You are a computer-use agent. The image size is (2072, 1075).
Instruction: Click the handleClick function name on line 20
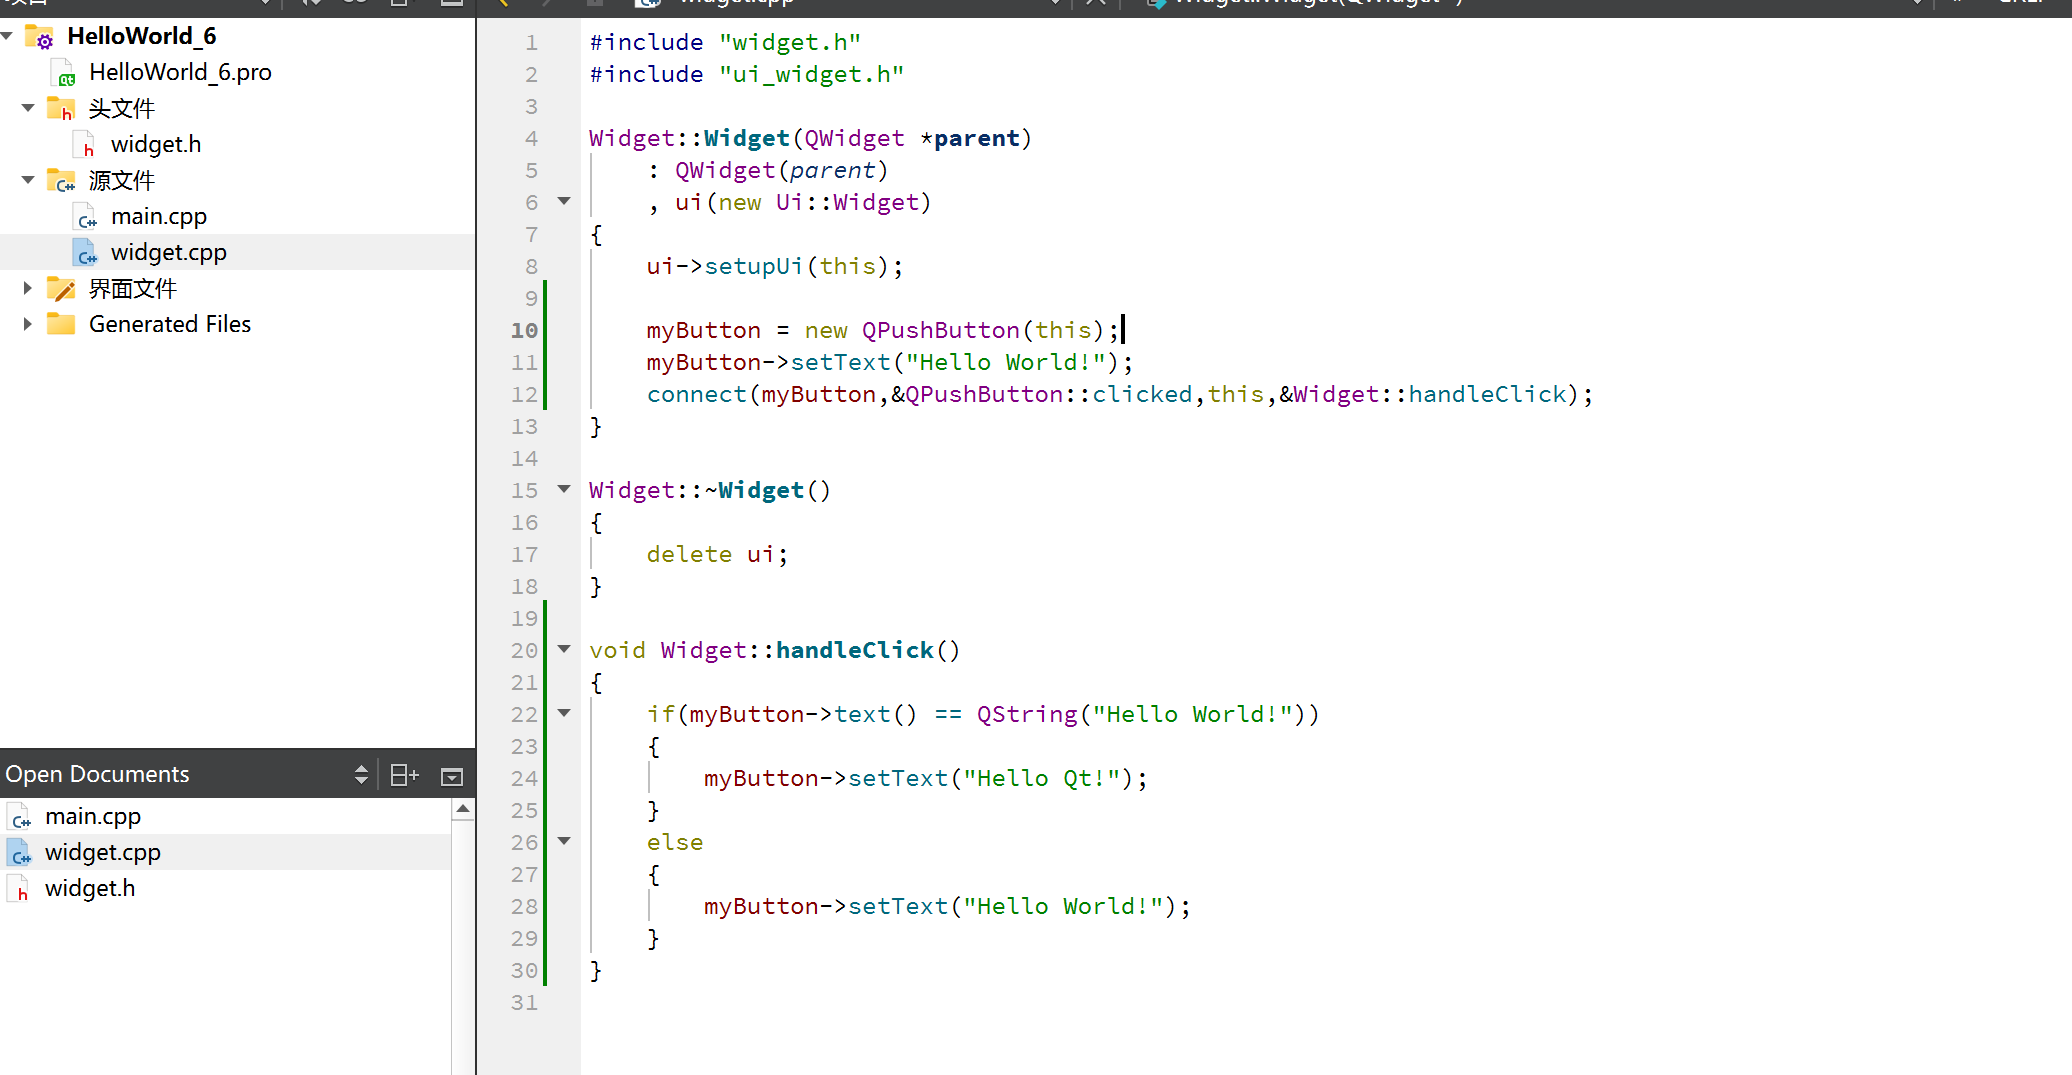(855, 650)
